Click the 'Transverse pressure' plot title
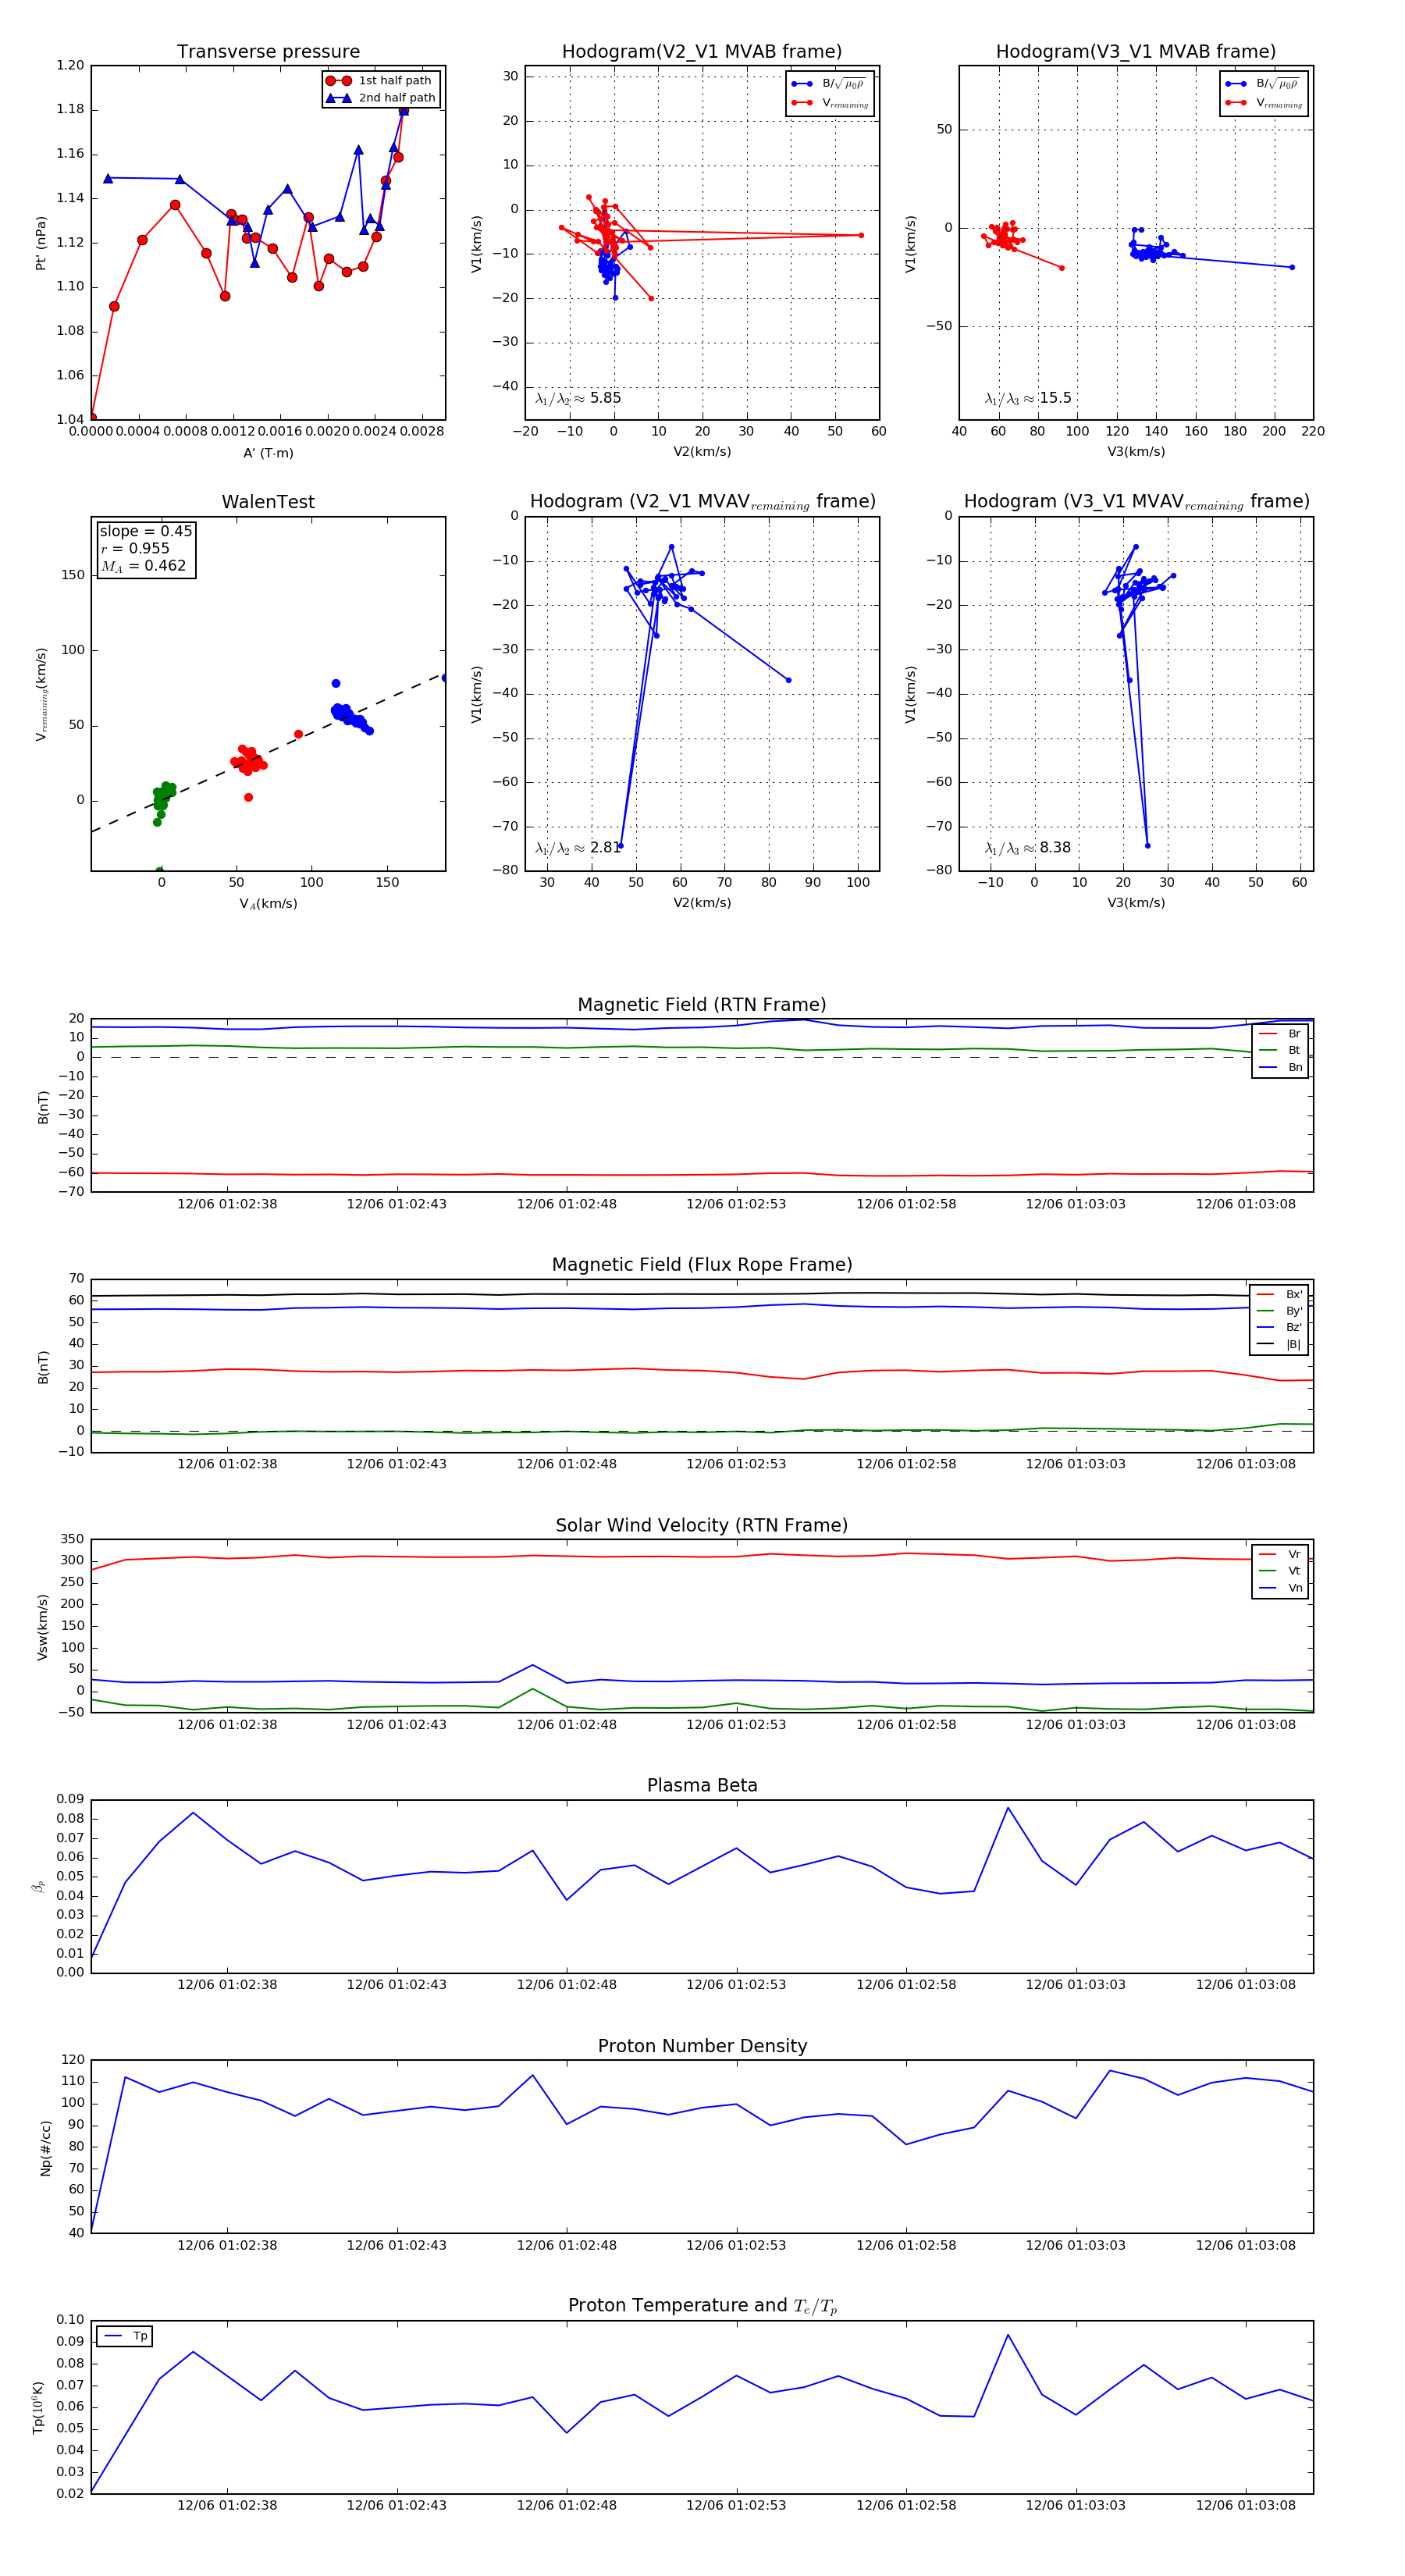The height and width of the screenshot is (2576, 1405). [x=268, y=52]
